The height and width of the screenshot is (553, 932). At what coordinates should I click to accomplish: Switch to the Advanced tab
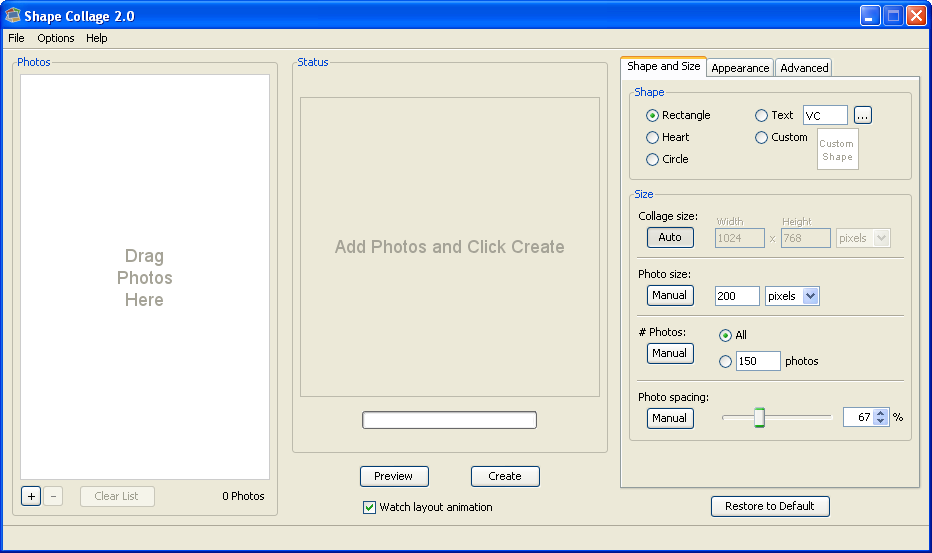pos(804,68)
